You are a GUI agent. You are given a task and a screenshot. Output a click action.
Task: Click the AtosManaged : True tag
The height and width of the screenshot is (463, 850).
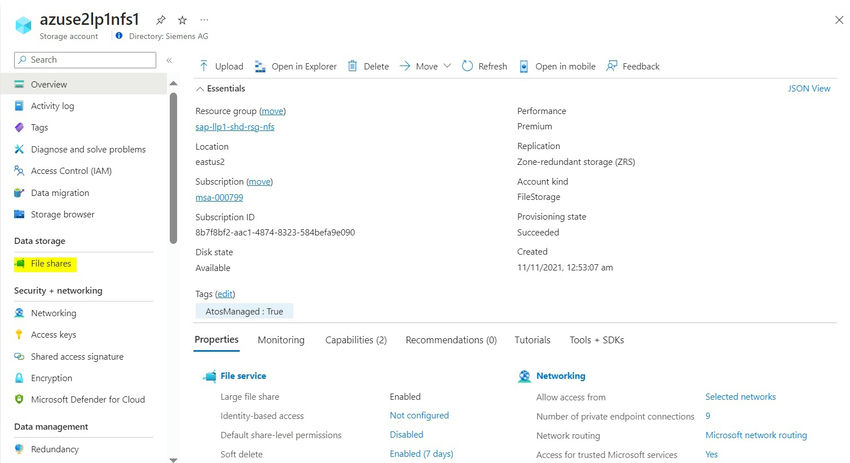click(243, 311)
